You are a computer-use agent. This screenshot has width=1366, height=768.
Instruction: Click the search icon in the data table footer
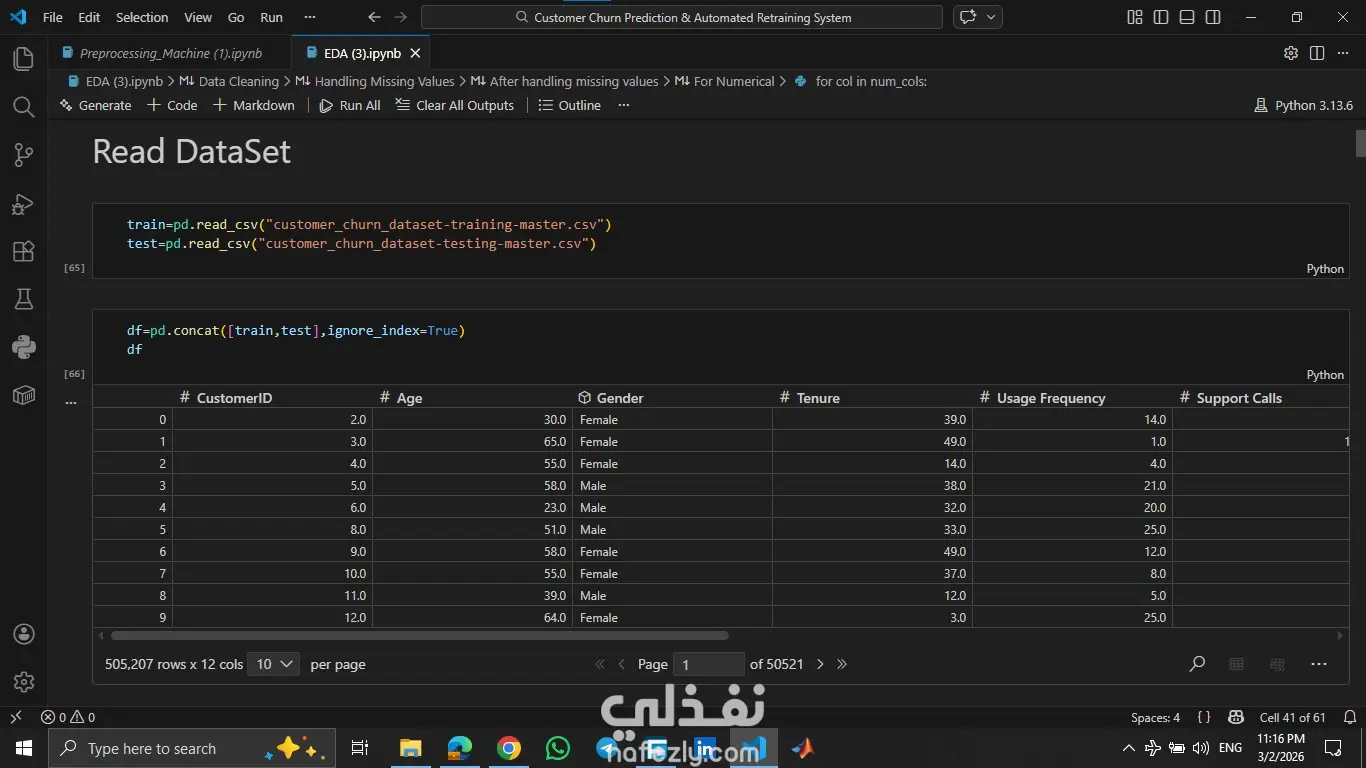click(1197, 664)
